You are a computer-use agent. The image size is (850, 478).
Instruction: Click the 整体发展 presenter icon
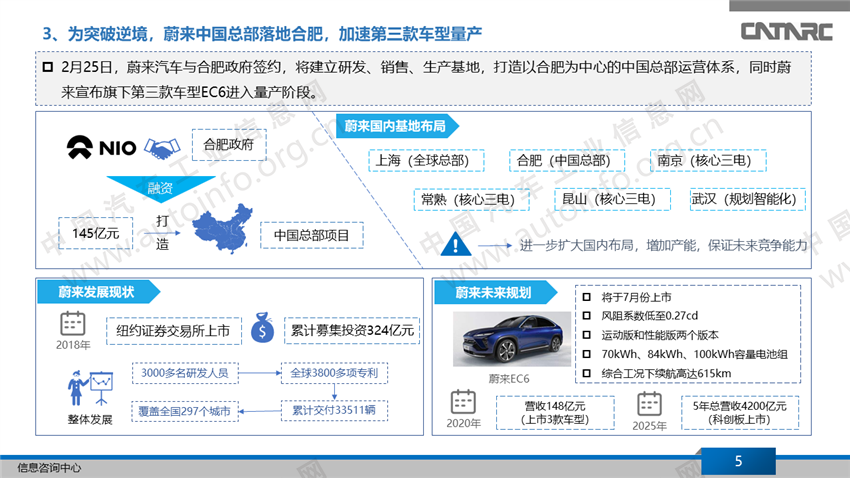tap(90, 388)
